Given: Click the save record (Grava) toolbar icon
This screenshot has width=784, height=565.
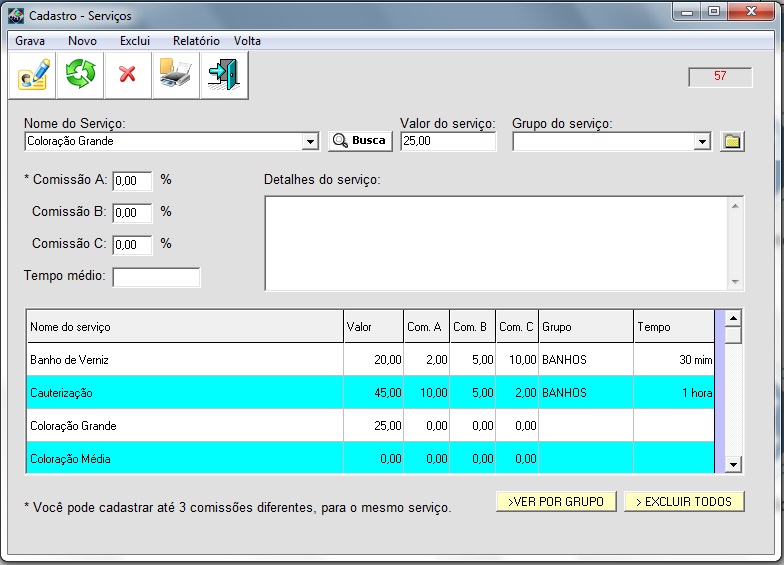Looking at the screenshot, I should point(32,76).
